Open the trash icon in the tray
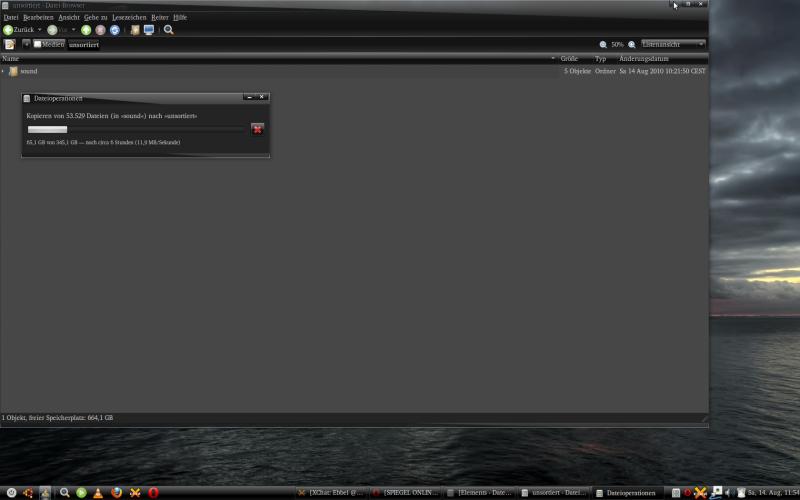This screenshot has height=500, width=800. (x=741, y=493)
